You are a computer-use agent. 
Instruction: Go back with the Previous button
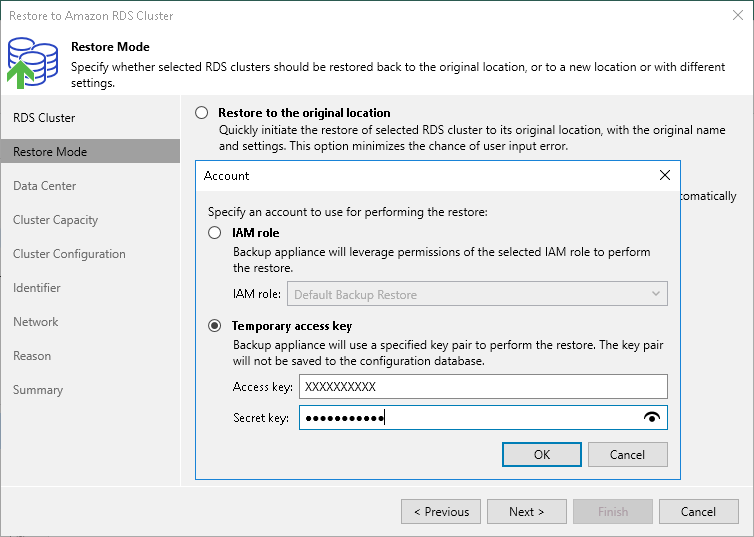(441, 512)
